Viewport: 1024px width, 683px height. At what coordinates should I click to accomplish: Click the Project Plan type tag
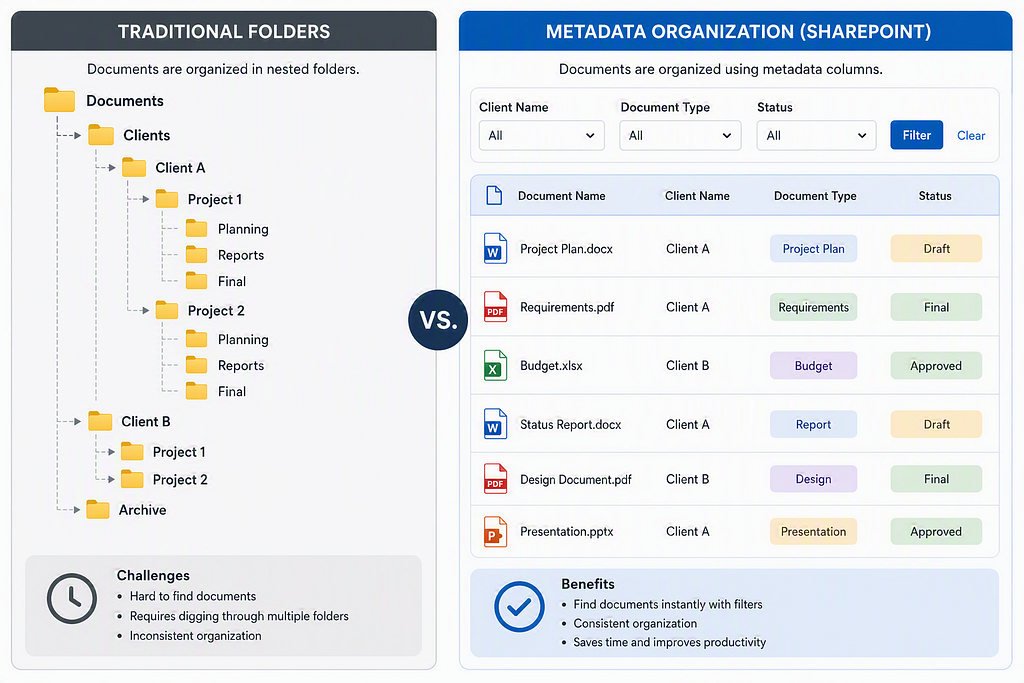pyautogui.click(x=813, y=249)
